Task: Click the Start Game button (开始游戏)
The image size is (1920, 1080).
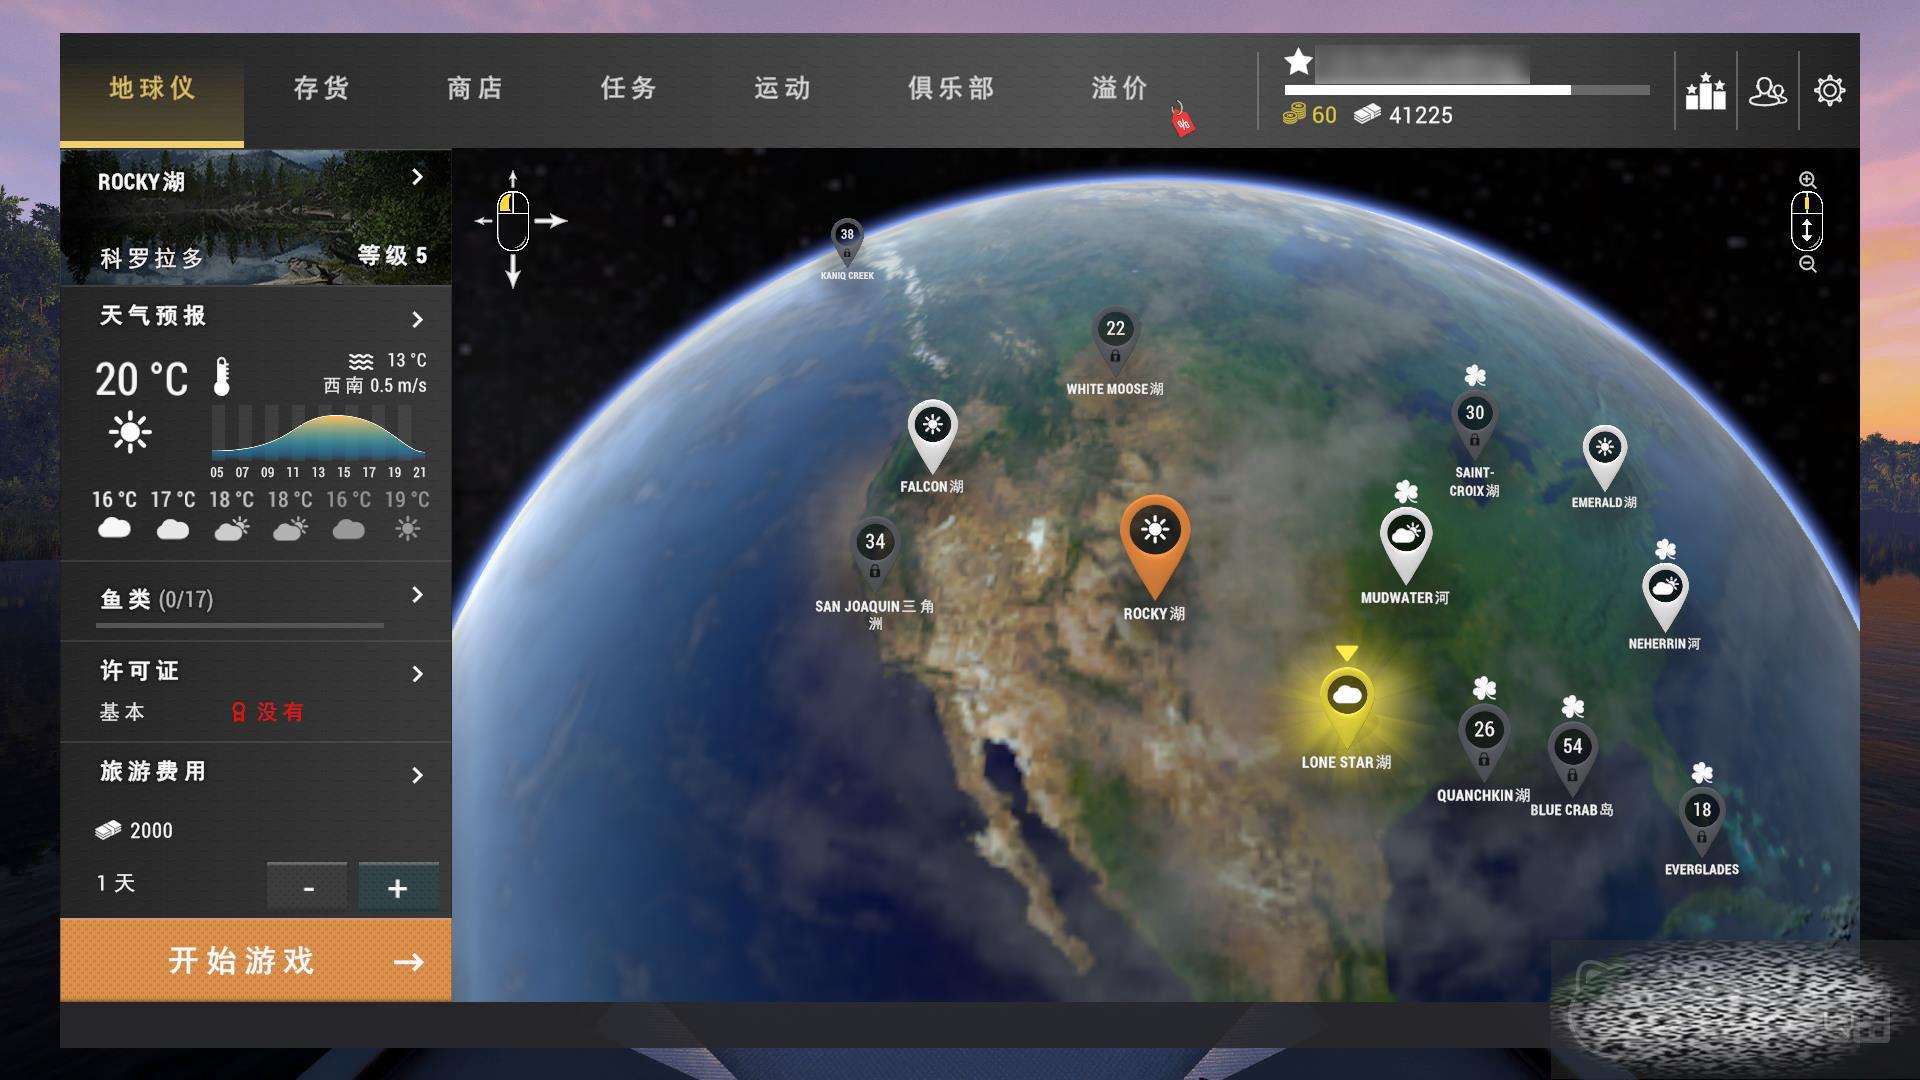Action: click(x=256, y=961)
